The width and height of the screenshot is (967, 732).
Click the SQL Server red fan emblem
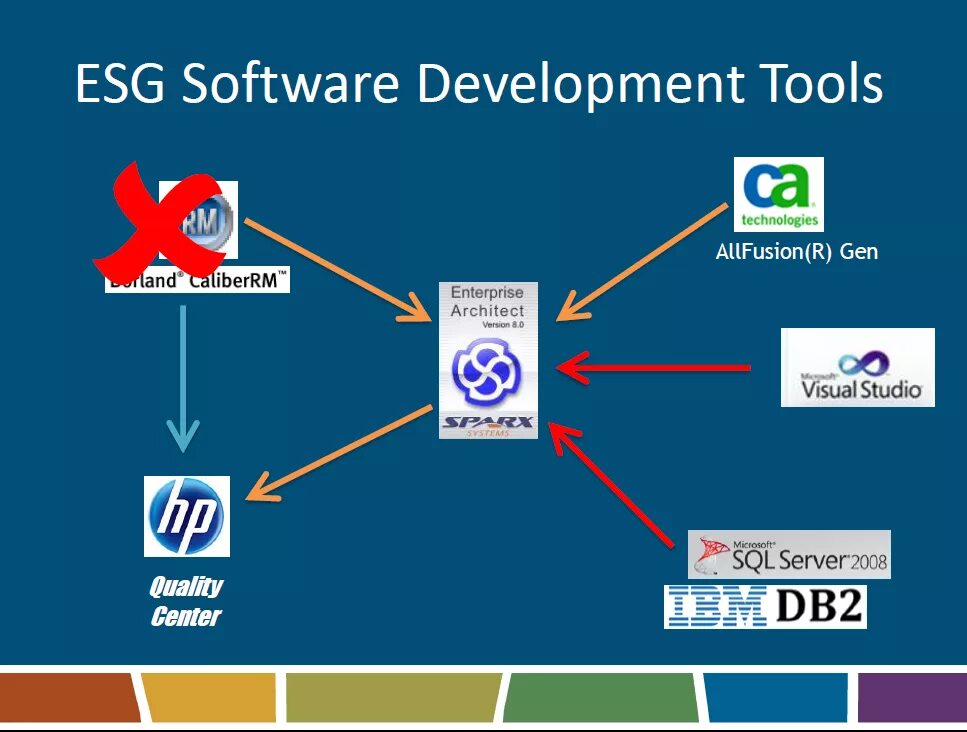(712, 550)
